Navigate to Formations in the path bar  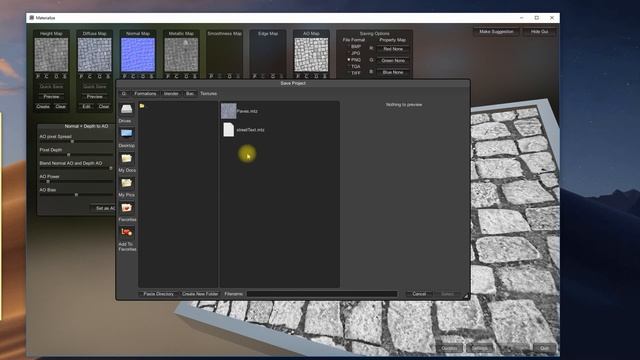[145, 93]
